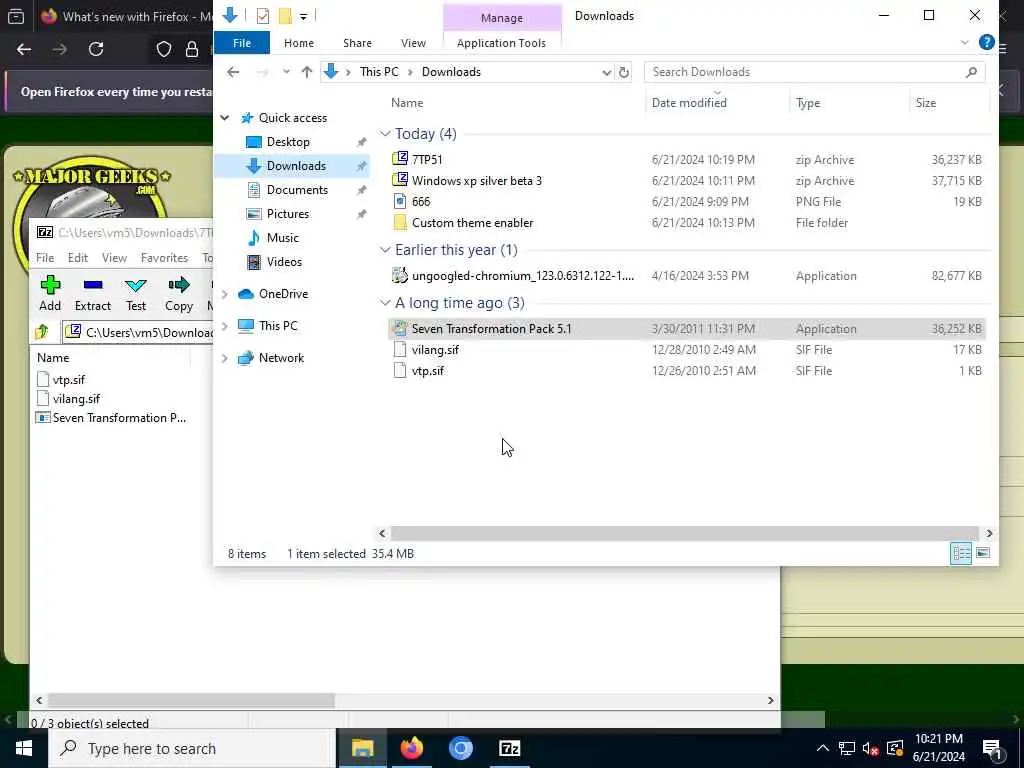The height and width of the screenshot is (768, 1024).
Task: Select Seven Transformation P... in 7-Zip list
Action: [111, 417]
